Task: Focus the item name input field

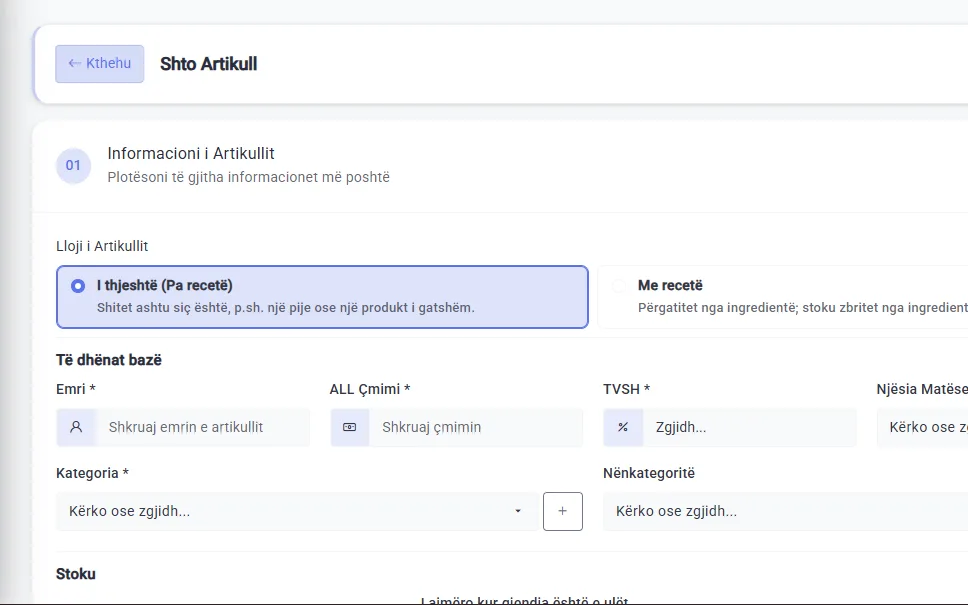Action: 202,427
